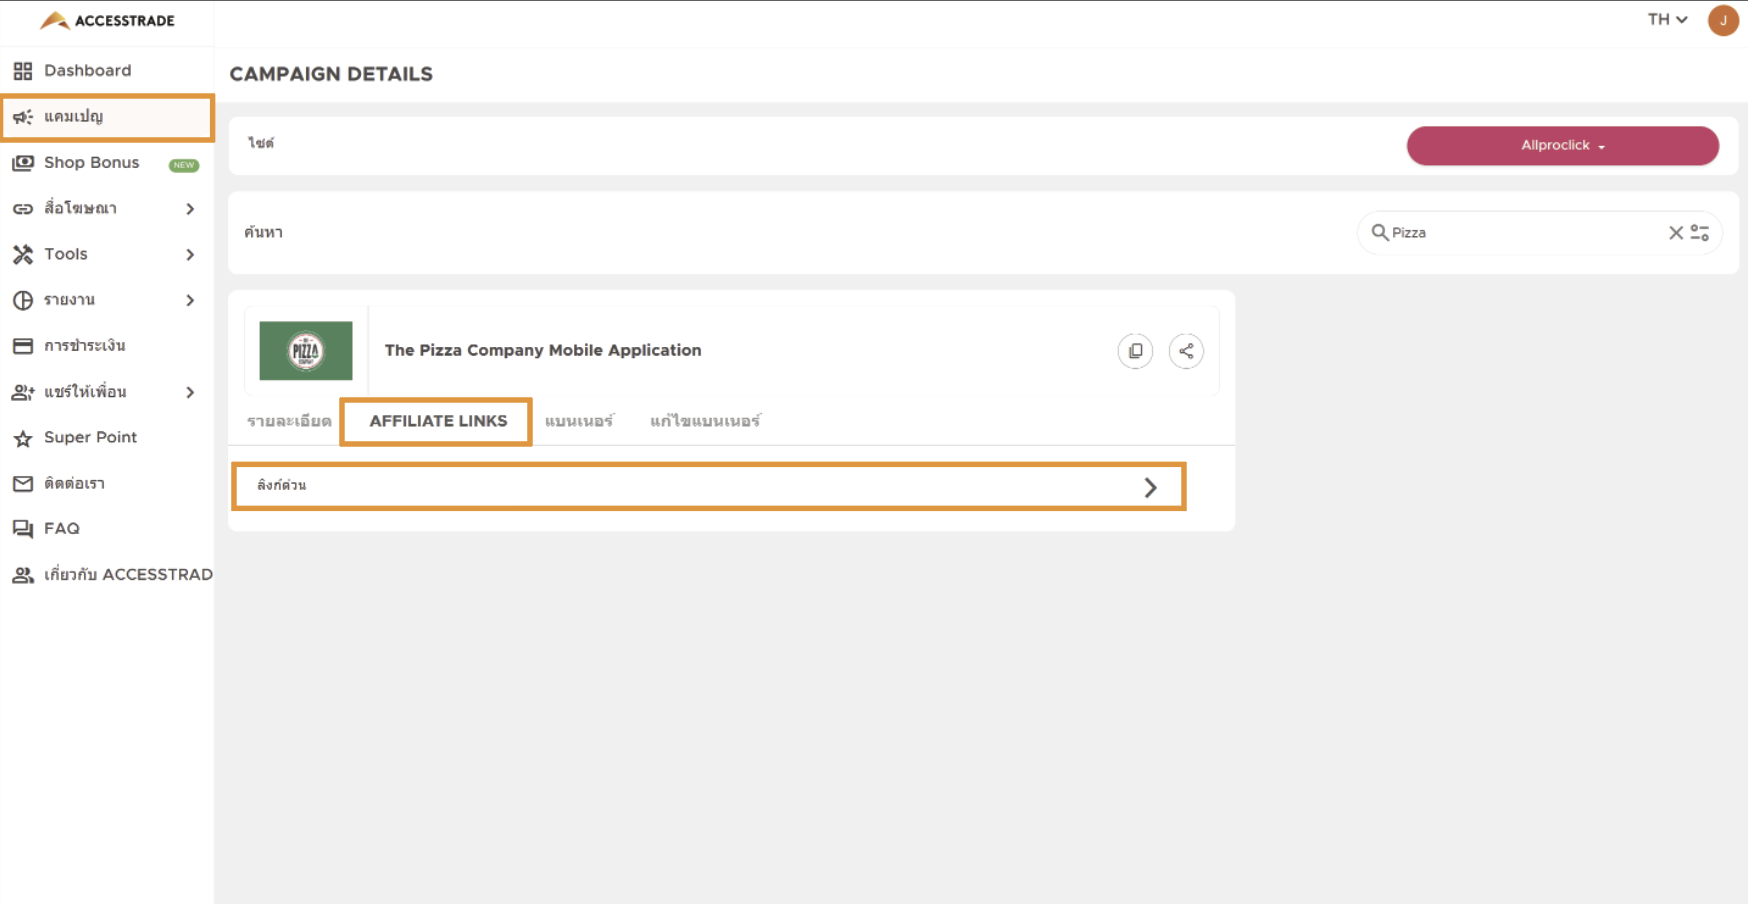Click the ACCESSTRADE logo
Image resolution: width=1748 pixels, height=904 pixels.
[107, 20]
